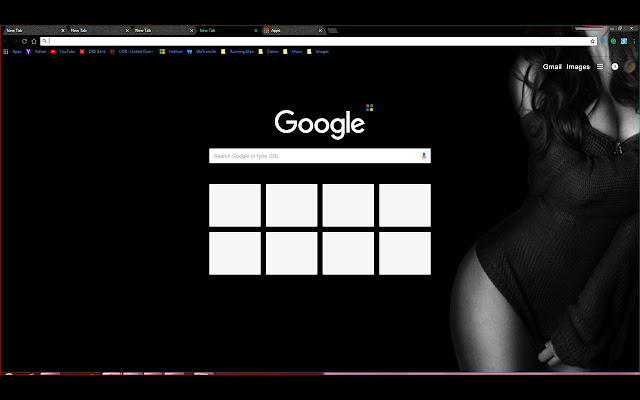
Task: Start voice search with the microphone icon
Action: click(424, 156)
